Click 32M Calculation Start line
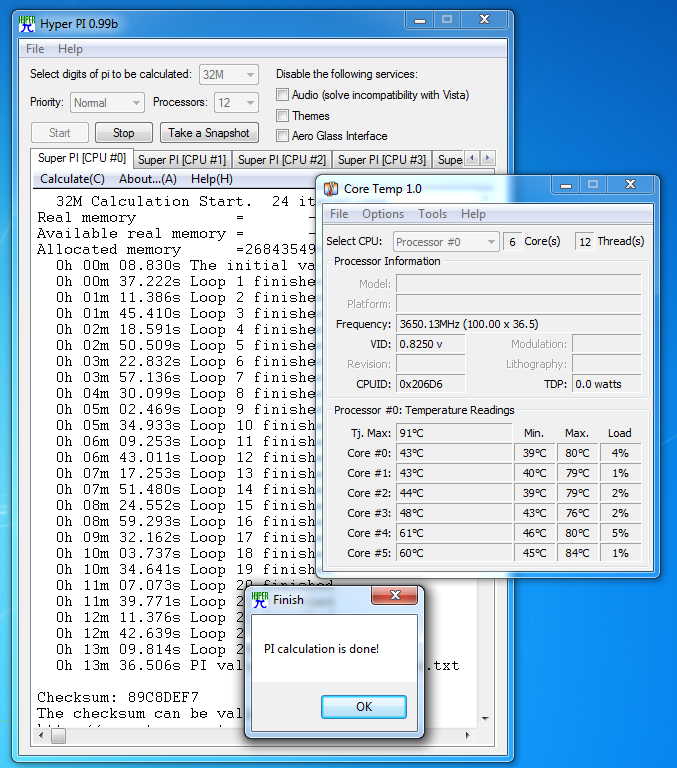Image resolution: width=677 pixels, height=768 pixels. click(186, 201)
